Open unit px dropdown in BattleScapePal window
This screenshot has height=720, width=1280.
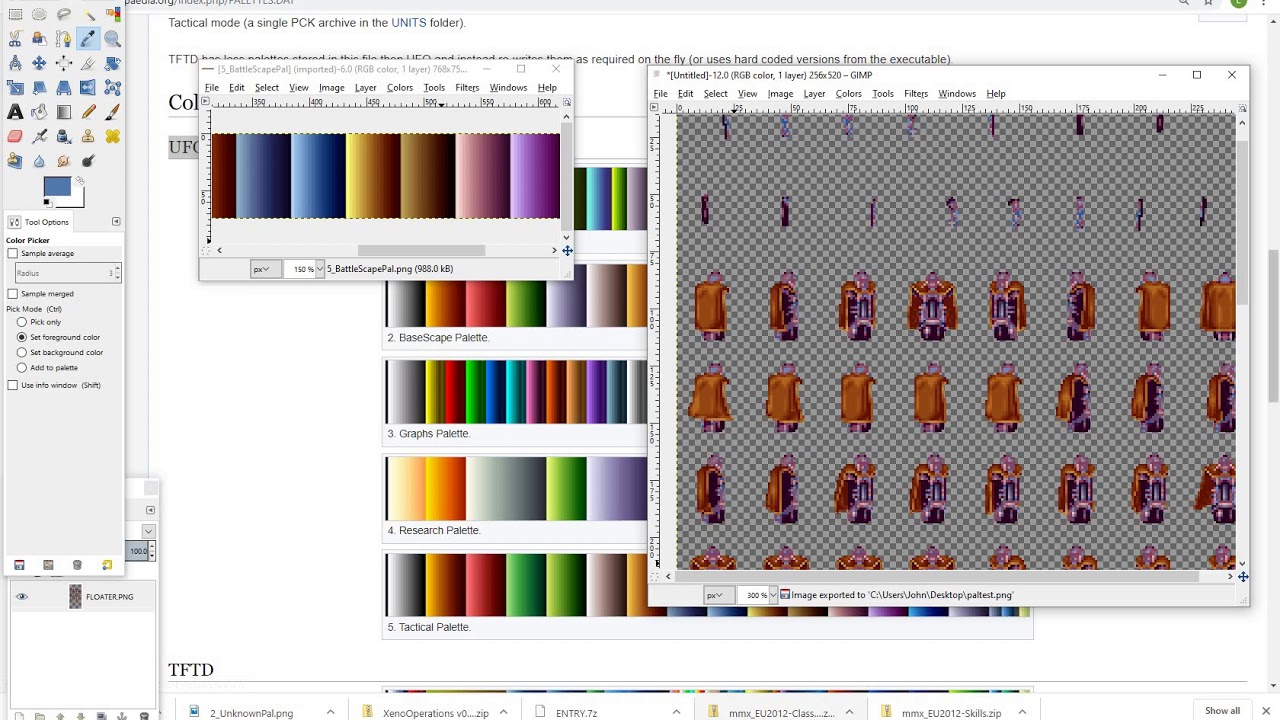pyautogui.click(x=266, y=269)
